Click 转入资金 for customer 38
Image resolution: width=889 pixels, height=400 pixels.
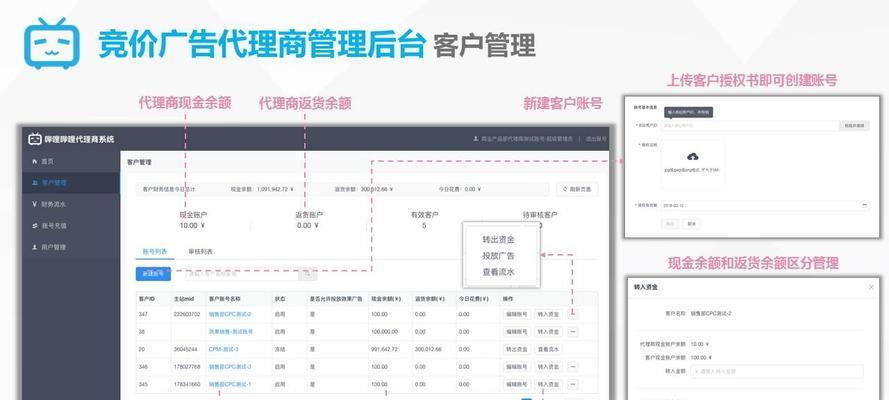click(x=548, y=331)
